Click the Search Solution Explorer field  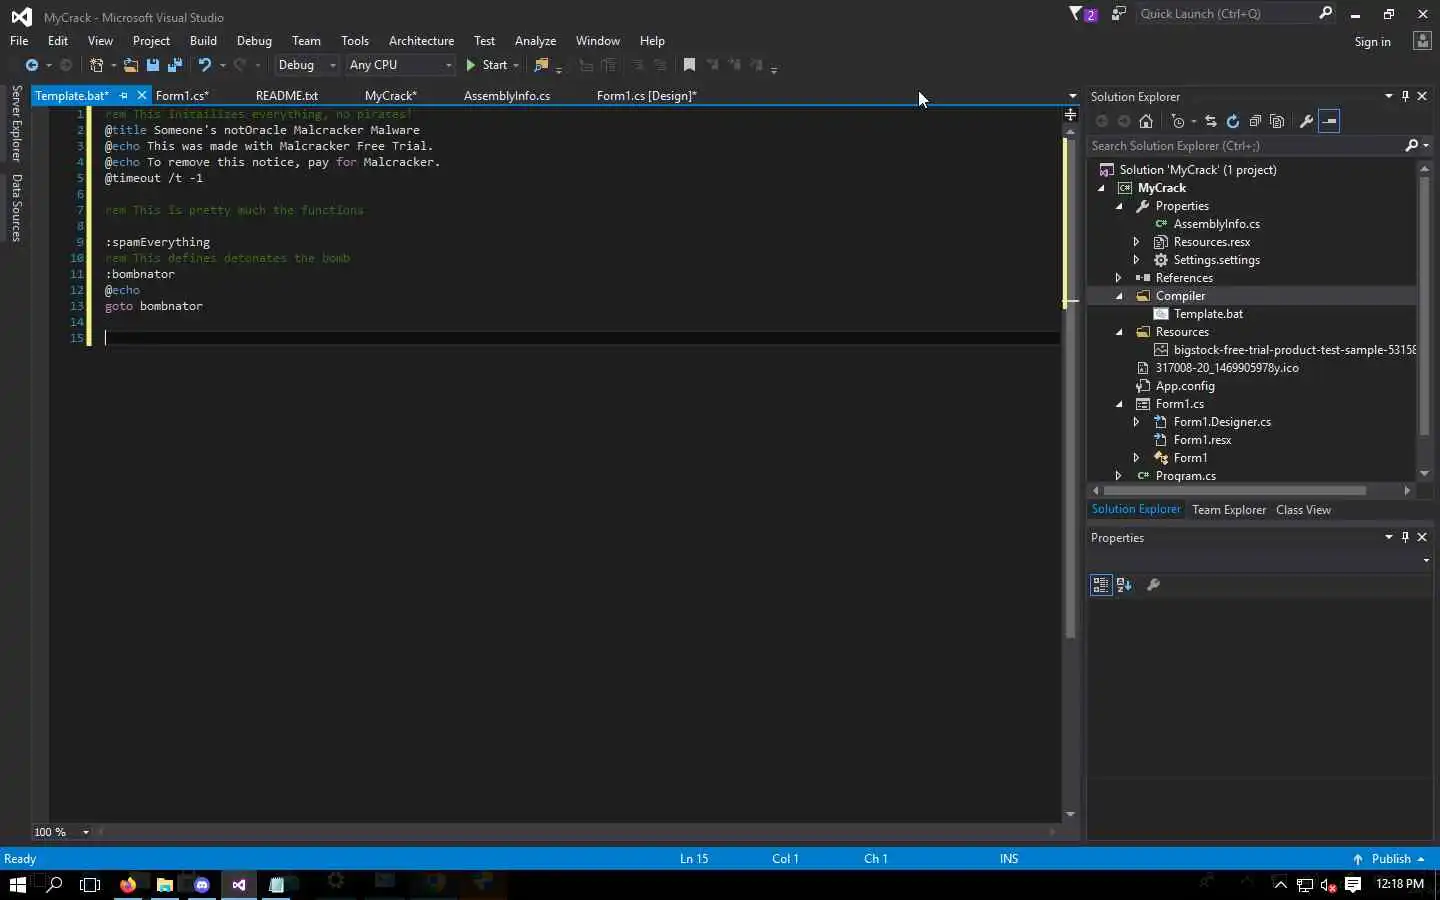[1246, 146]
